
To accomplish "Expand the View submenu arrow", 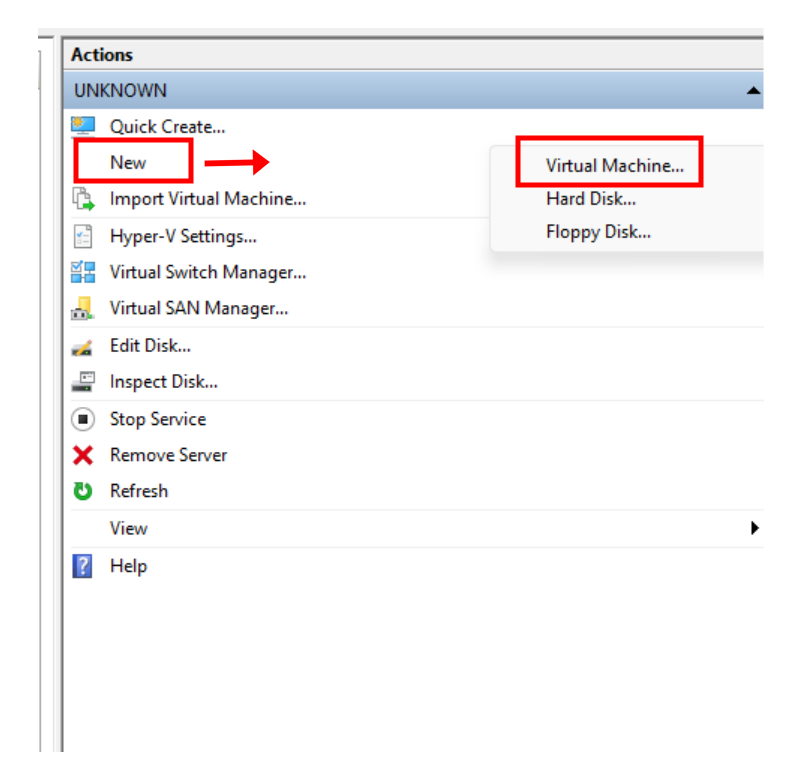I will coord(754,528).
